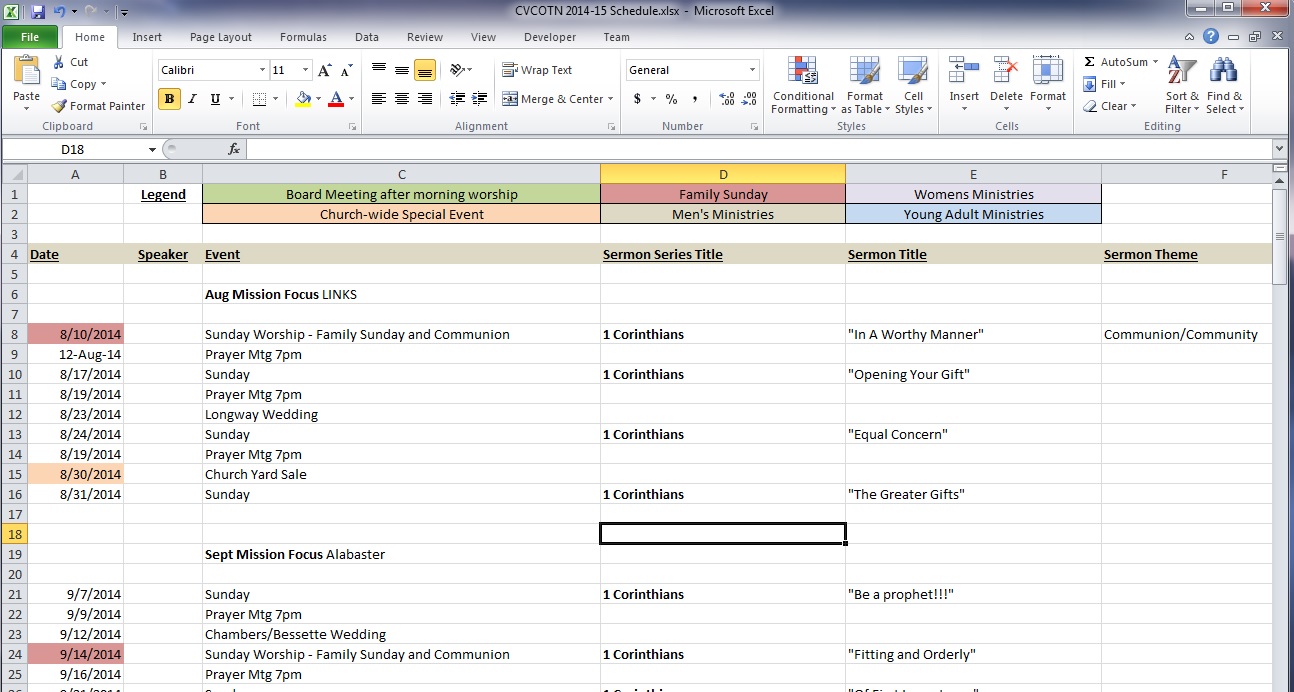The image size is (1294, 692).
Task: Apply Percent Style formatting
Action: tap(671, 99)
